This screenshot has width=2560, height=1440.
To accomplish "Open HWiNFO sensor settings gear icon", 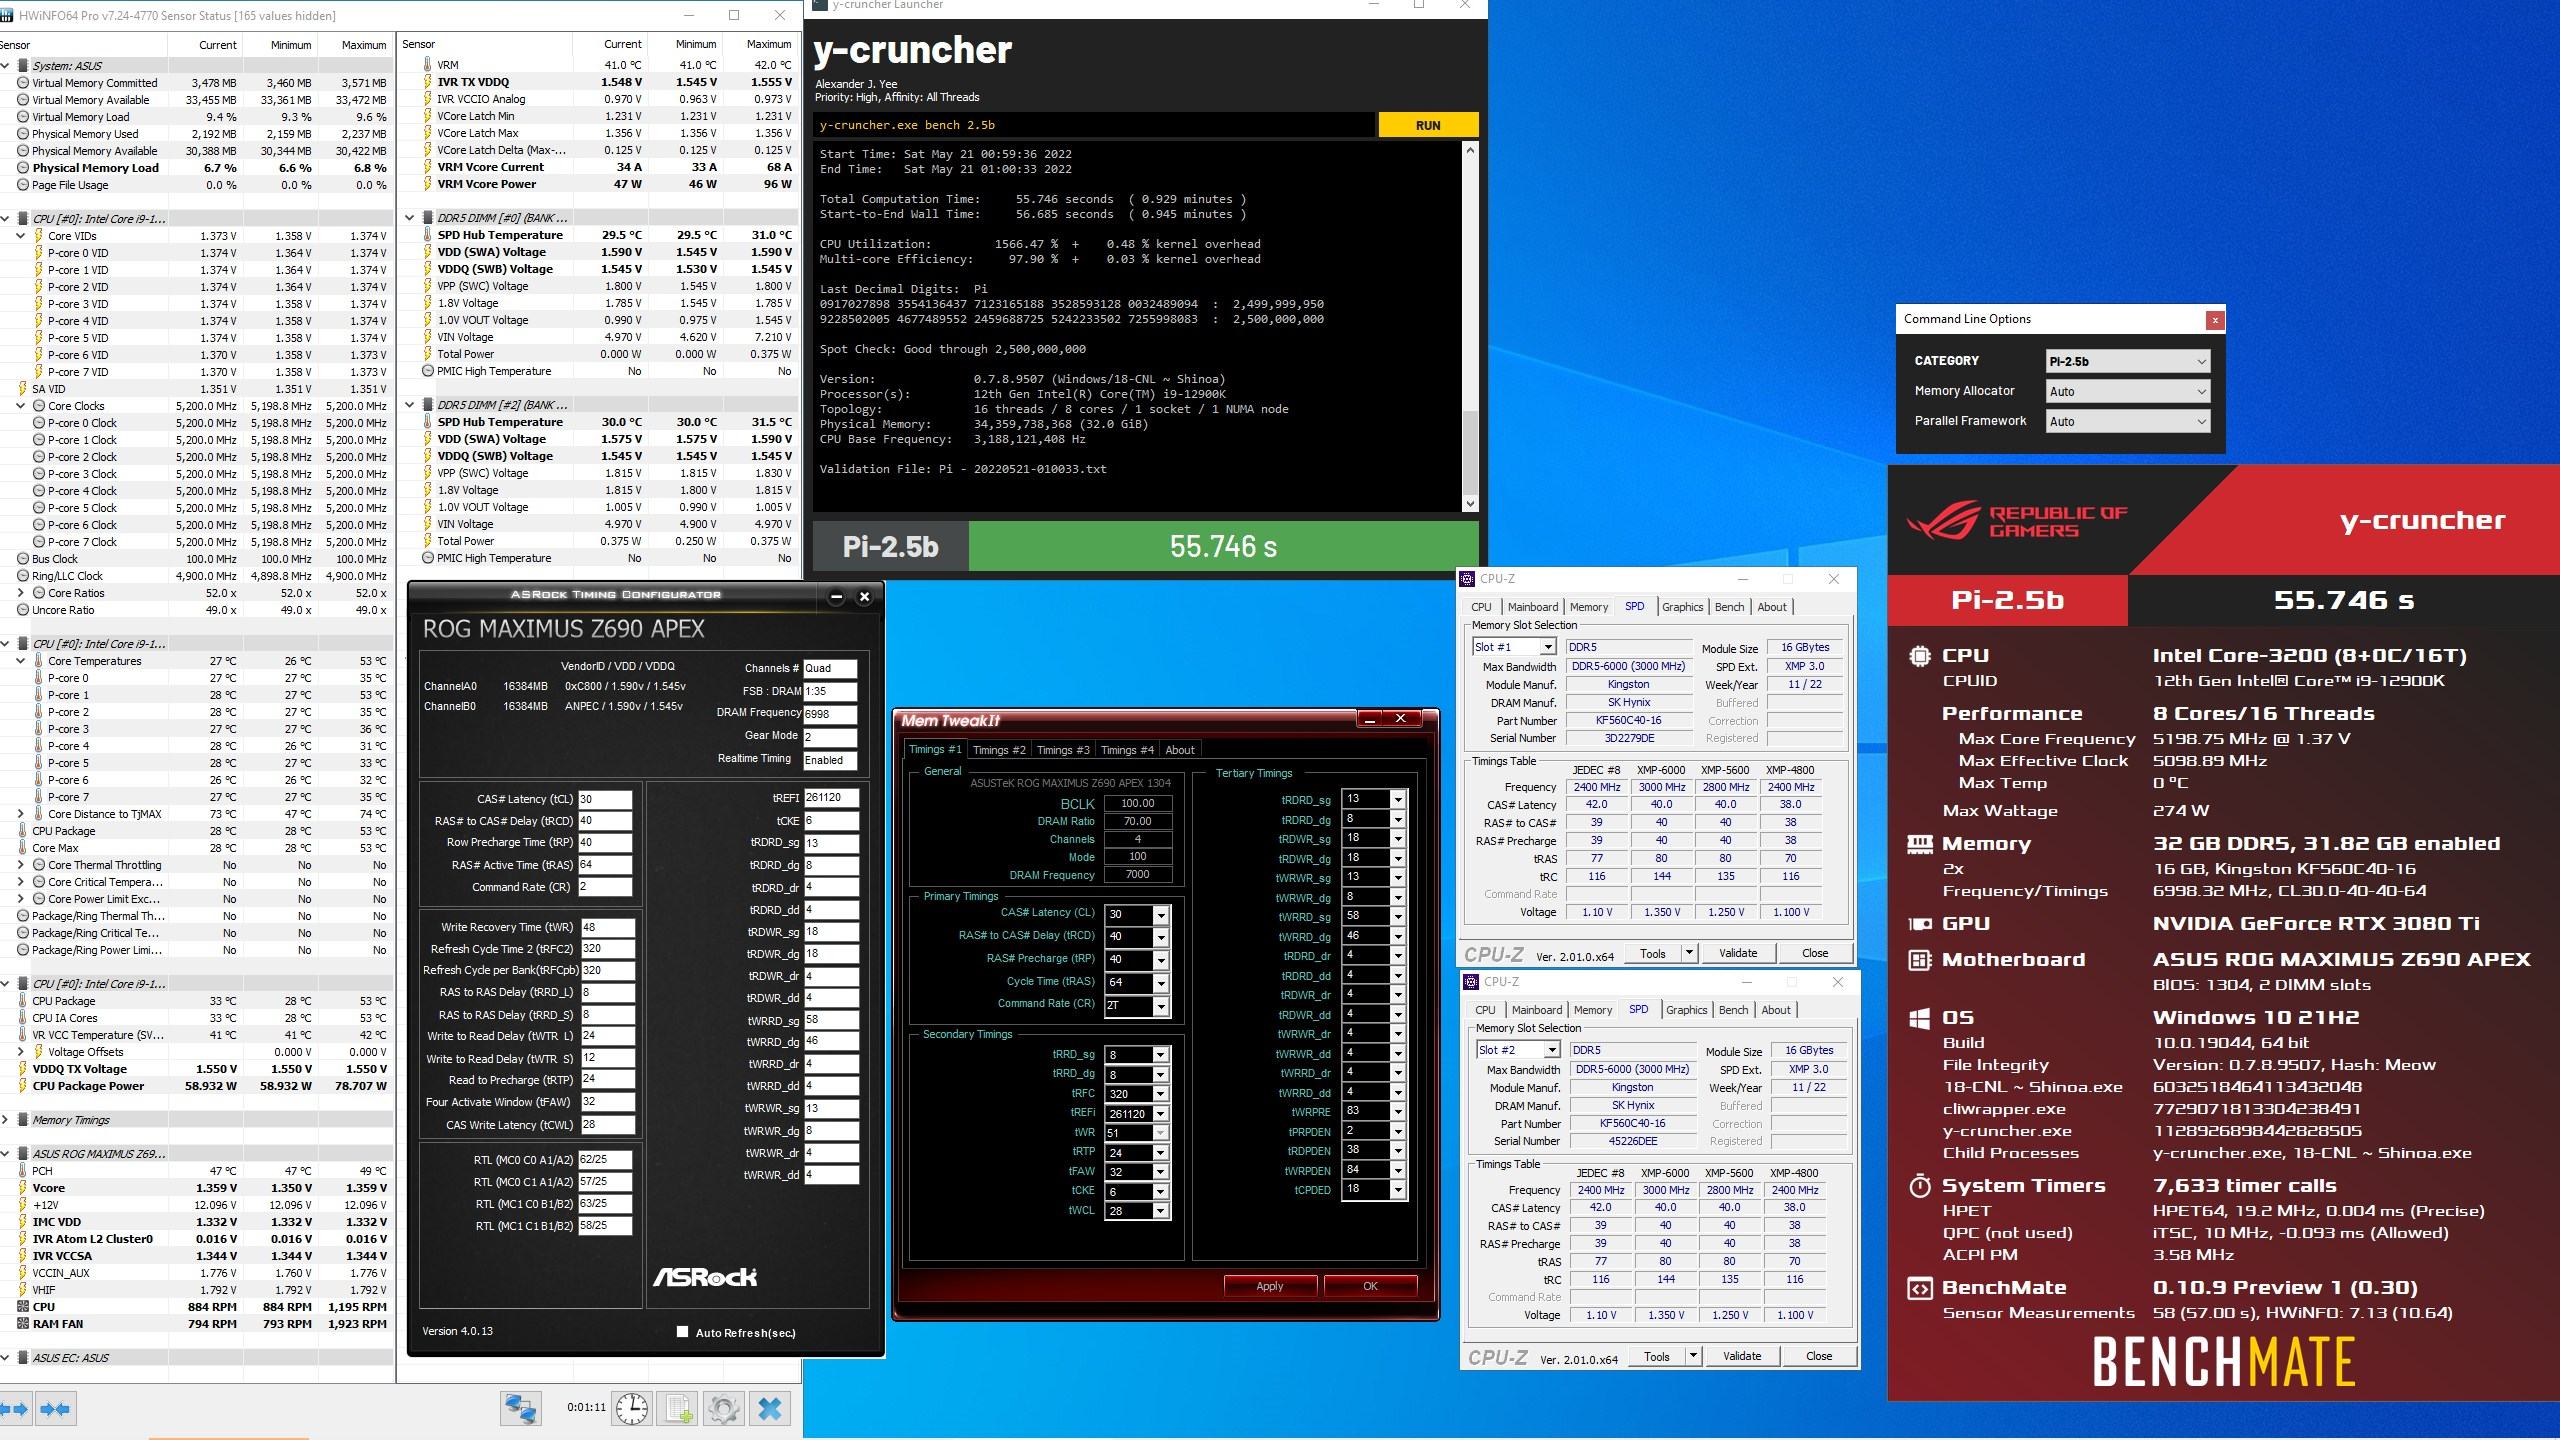I will (x=723, y=1409).
